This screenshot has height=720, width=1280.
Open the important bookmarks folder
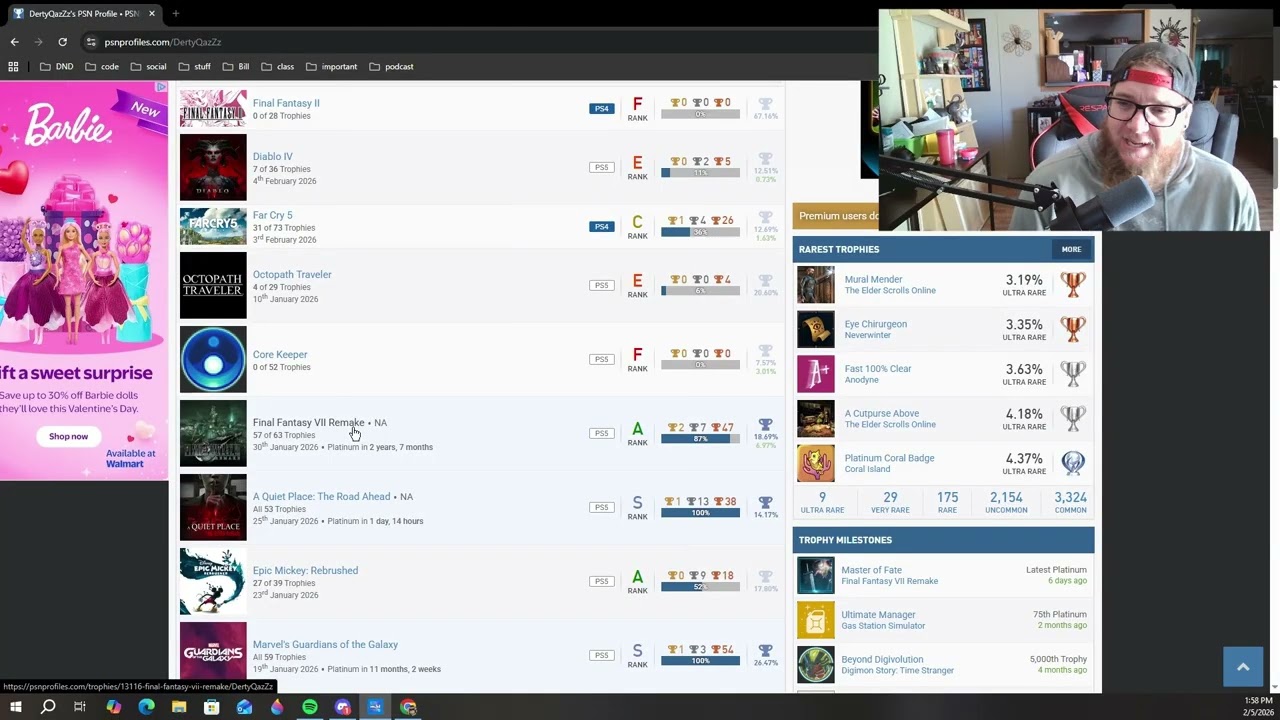pyautogui.click(x=331, y=67)
